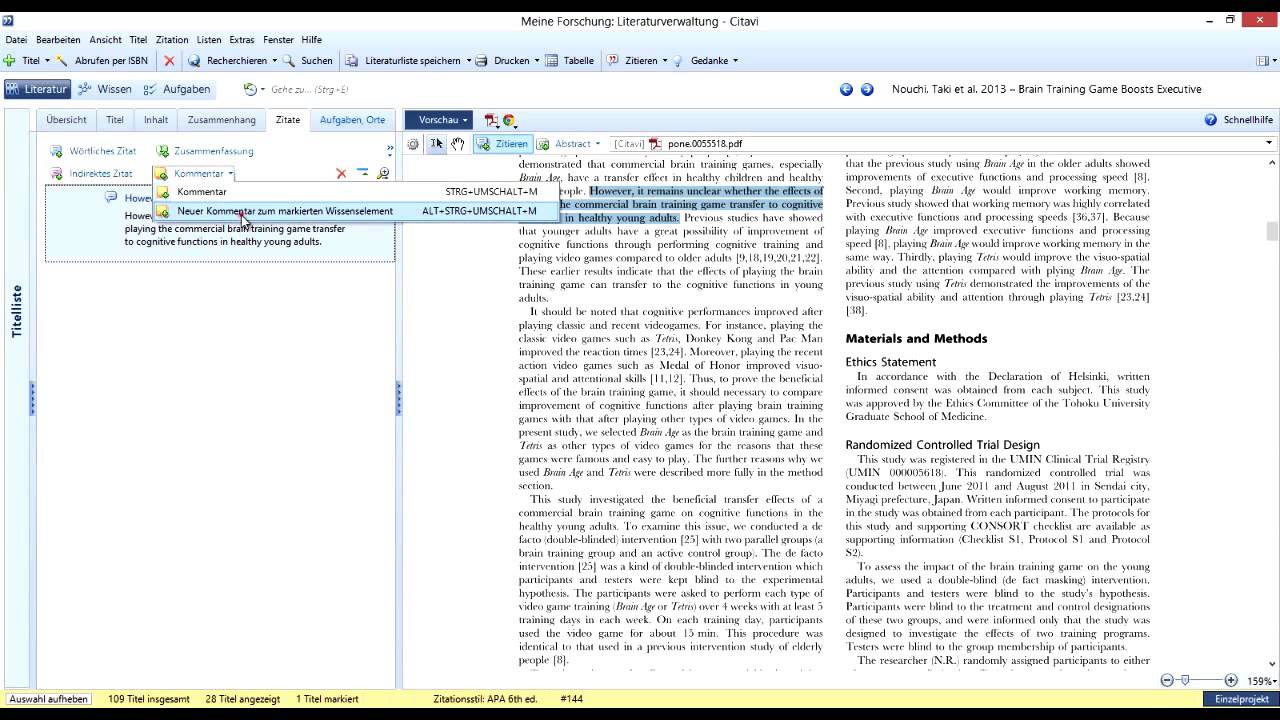Switch to the Übersicht tab
The height and width of the screenshot is (720, 1280).
point(66,120)
